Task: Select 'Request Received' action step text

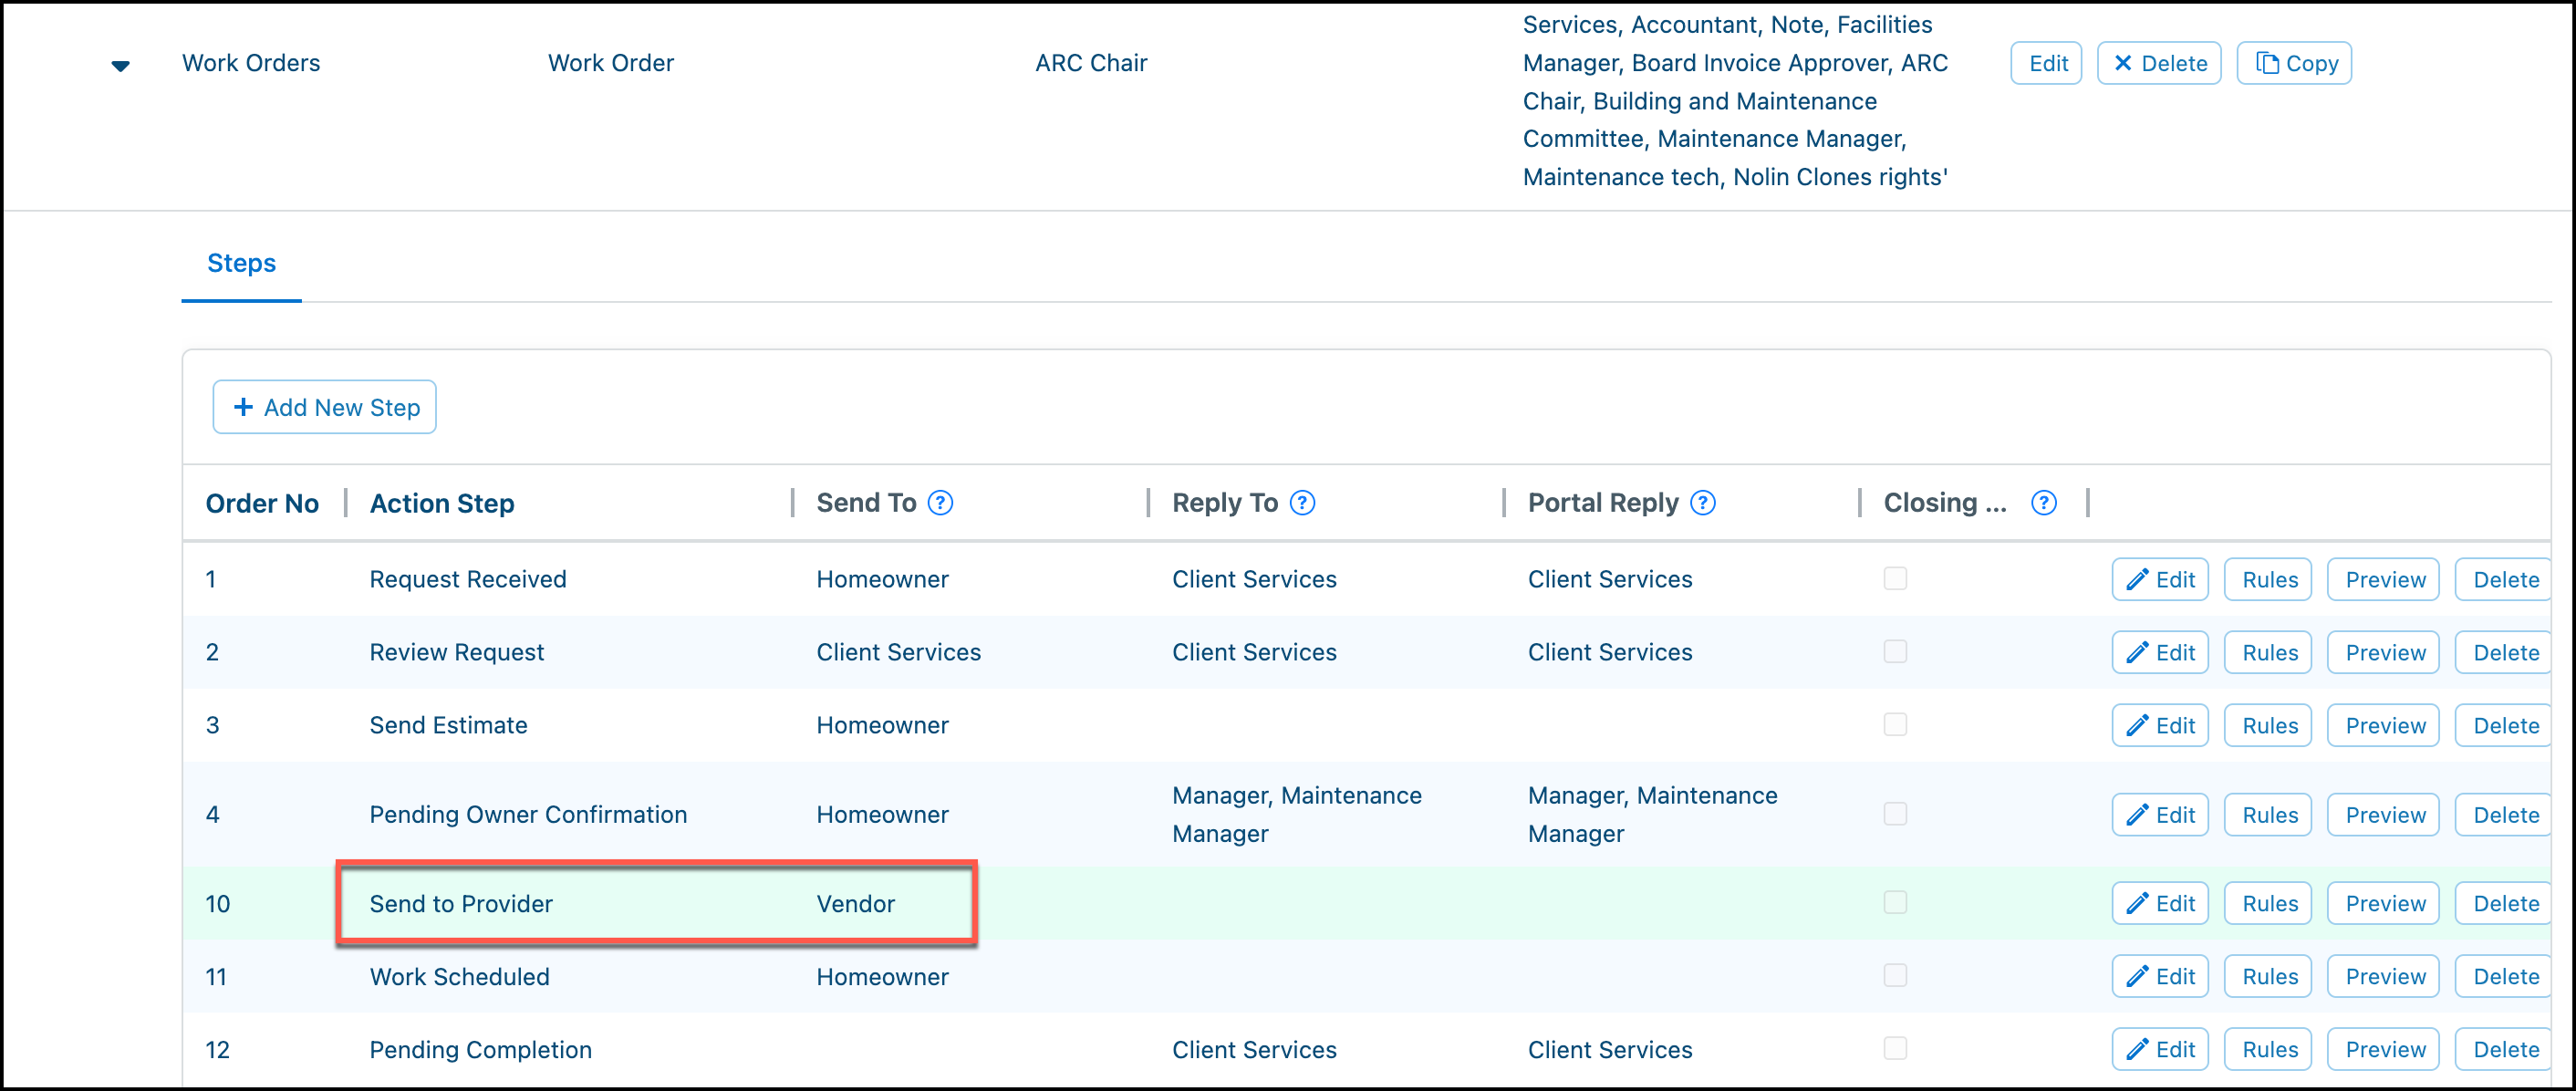Action: point(468,579)
